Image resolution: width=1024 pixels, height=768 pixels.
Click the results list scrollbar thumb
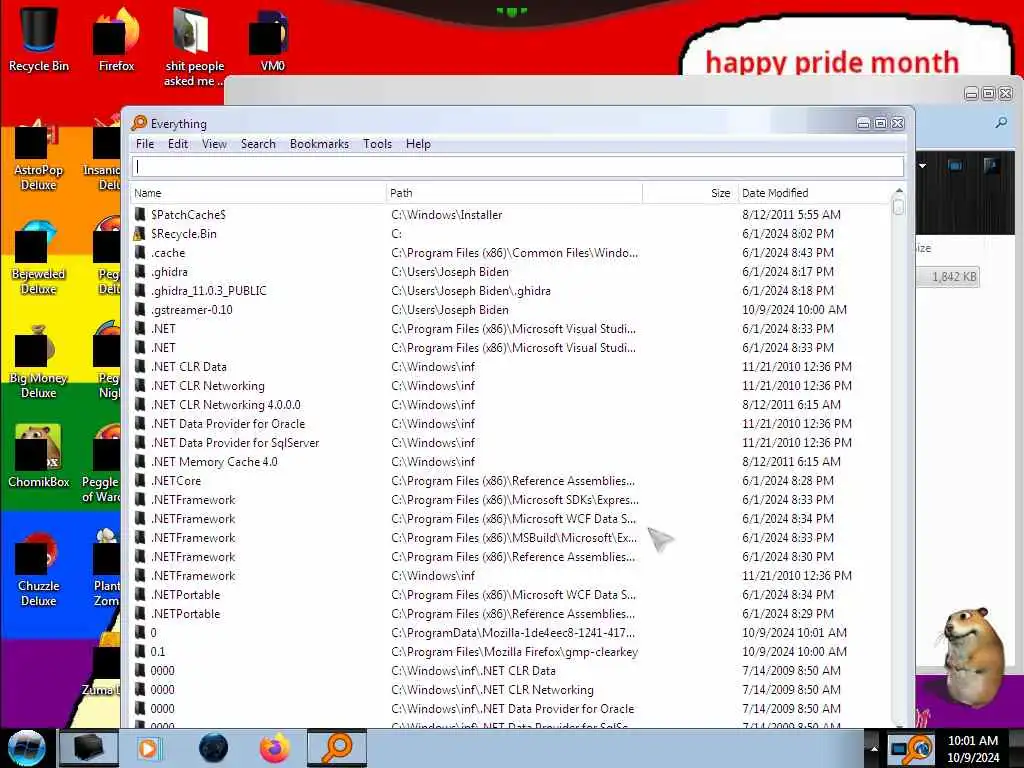click(x=899, y=206)
